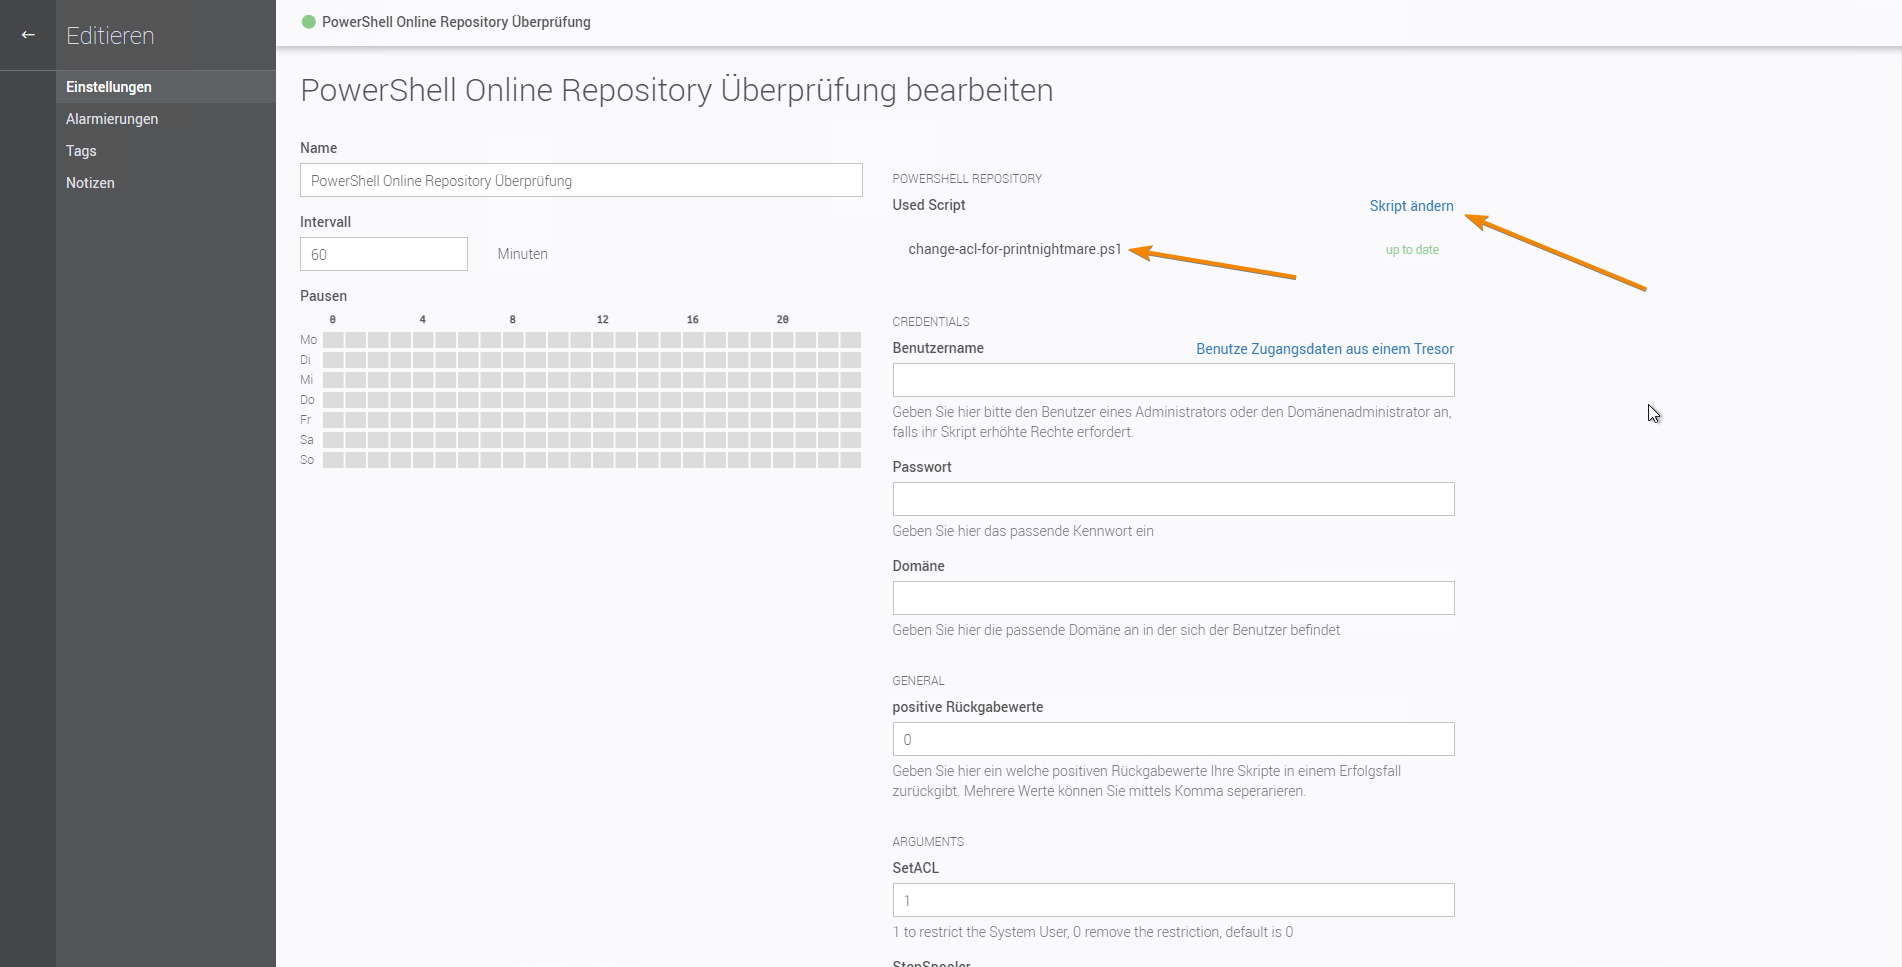Toggle the last Sunday pause cell
1902x967 pixels.
[x=850, y=460]
